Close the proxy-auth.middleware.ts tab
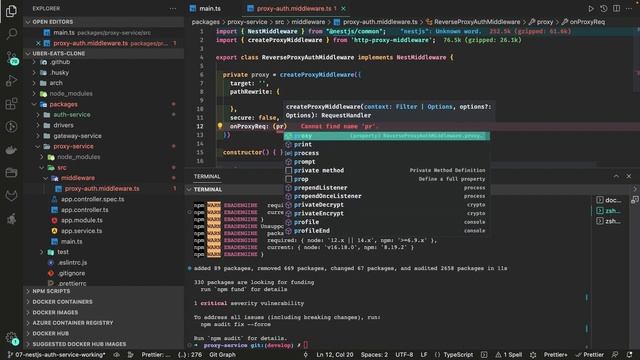This screenshot has width=640, height=360. (343, 9)
